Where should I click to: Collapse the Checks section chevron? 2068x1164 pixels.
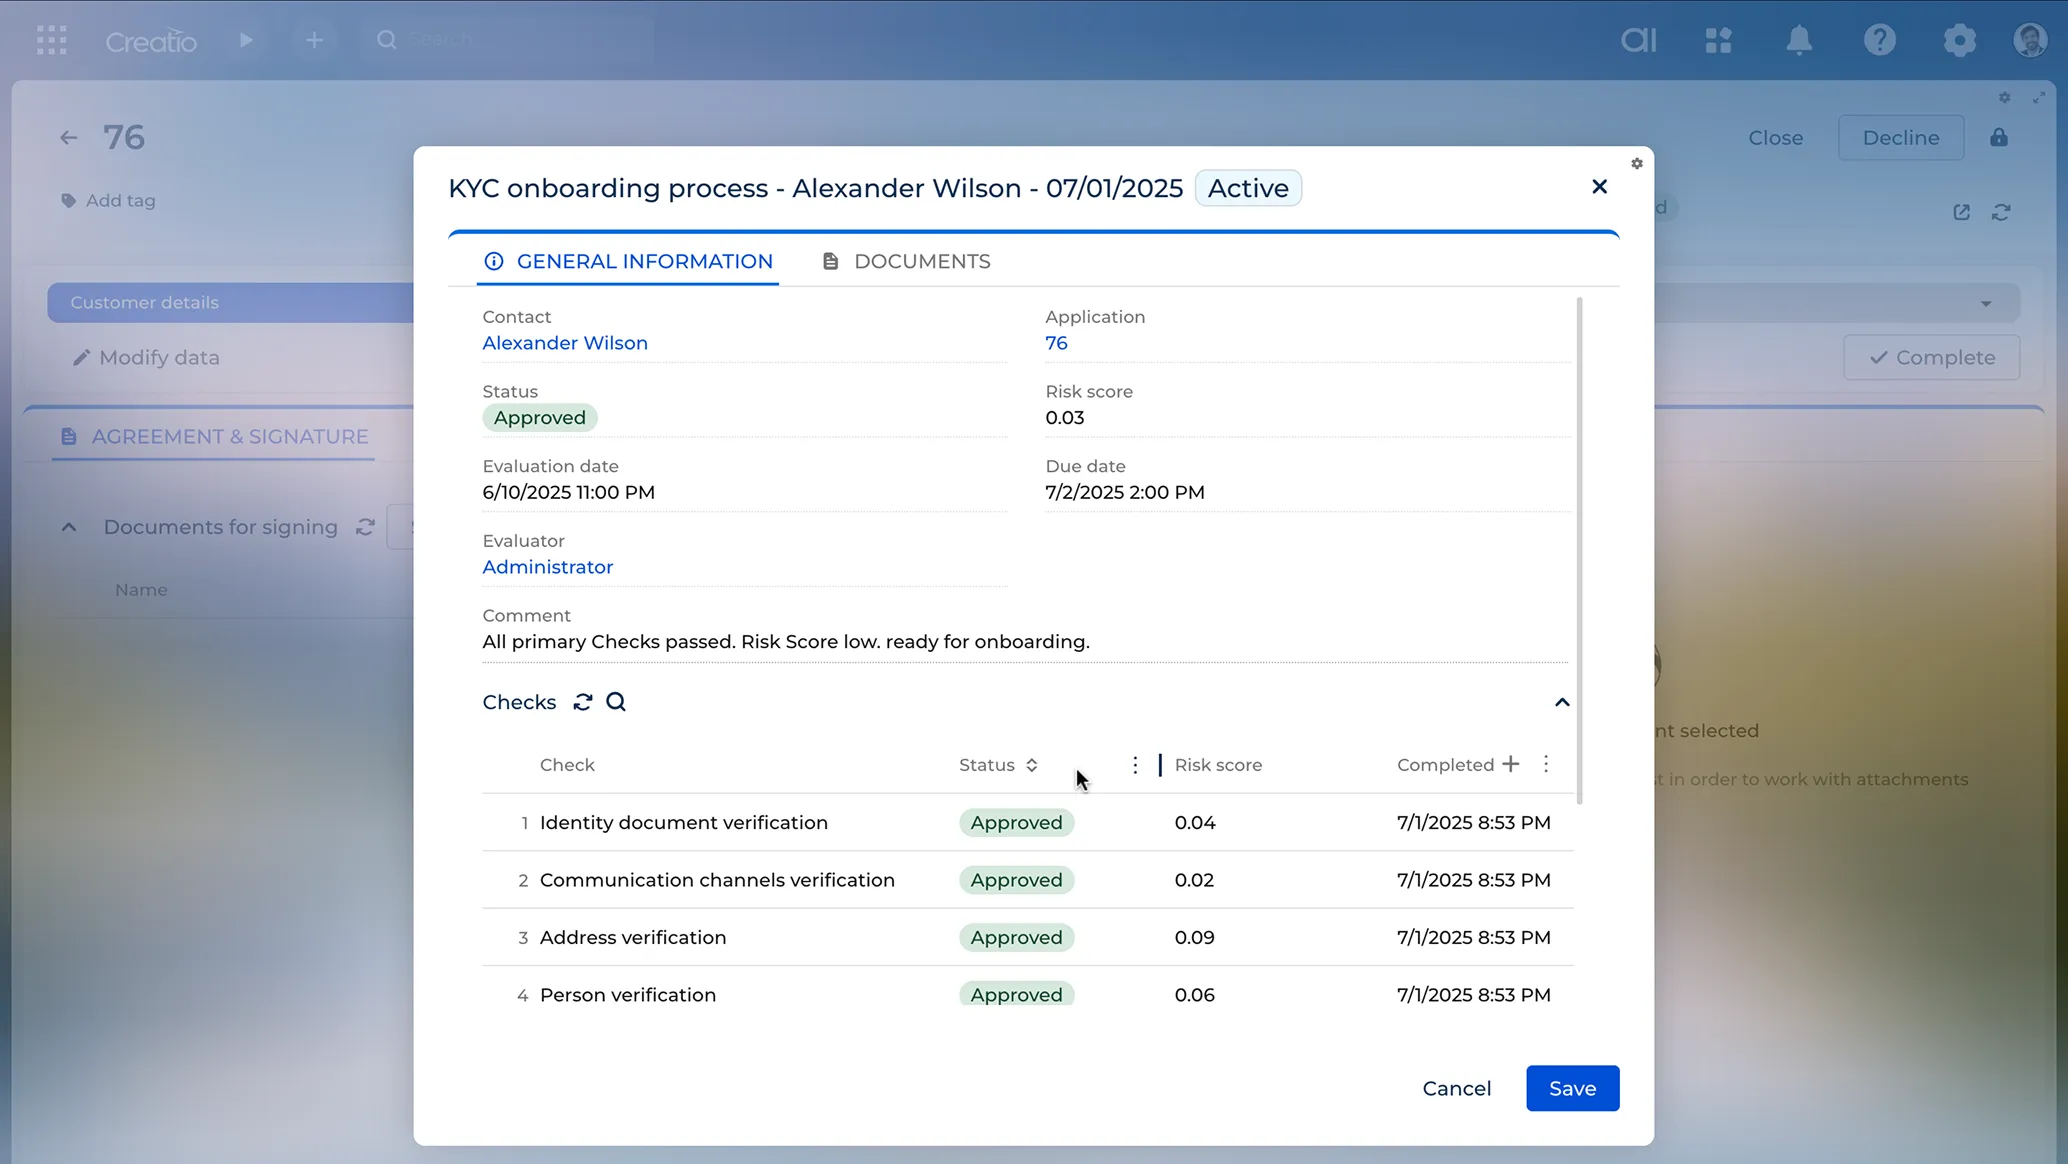[1560, 702]
